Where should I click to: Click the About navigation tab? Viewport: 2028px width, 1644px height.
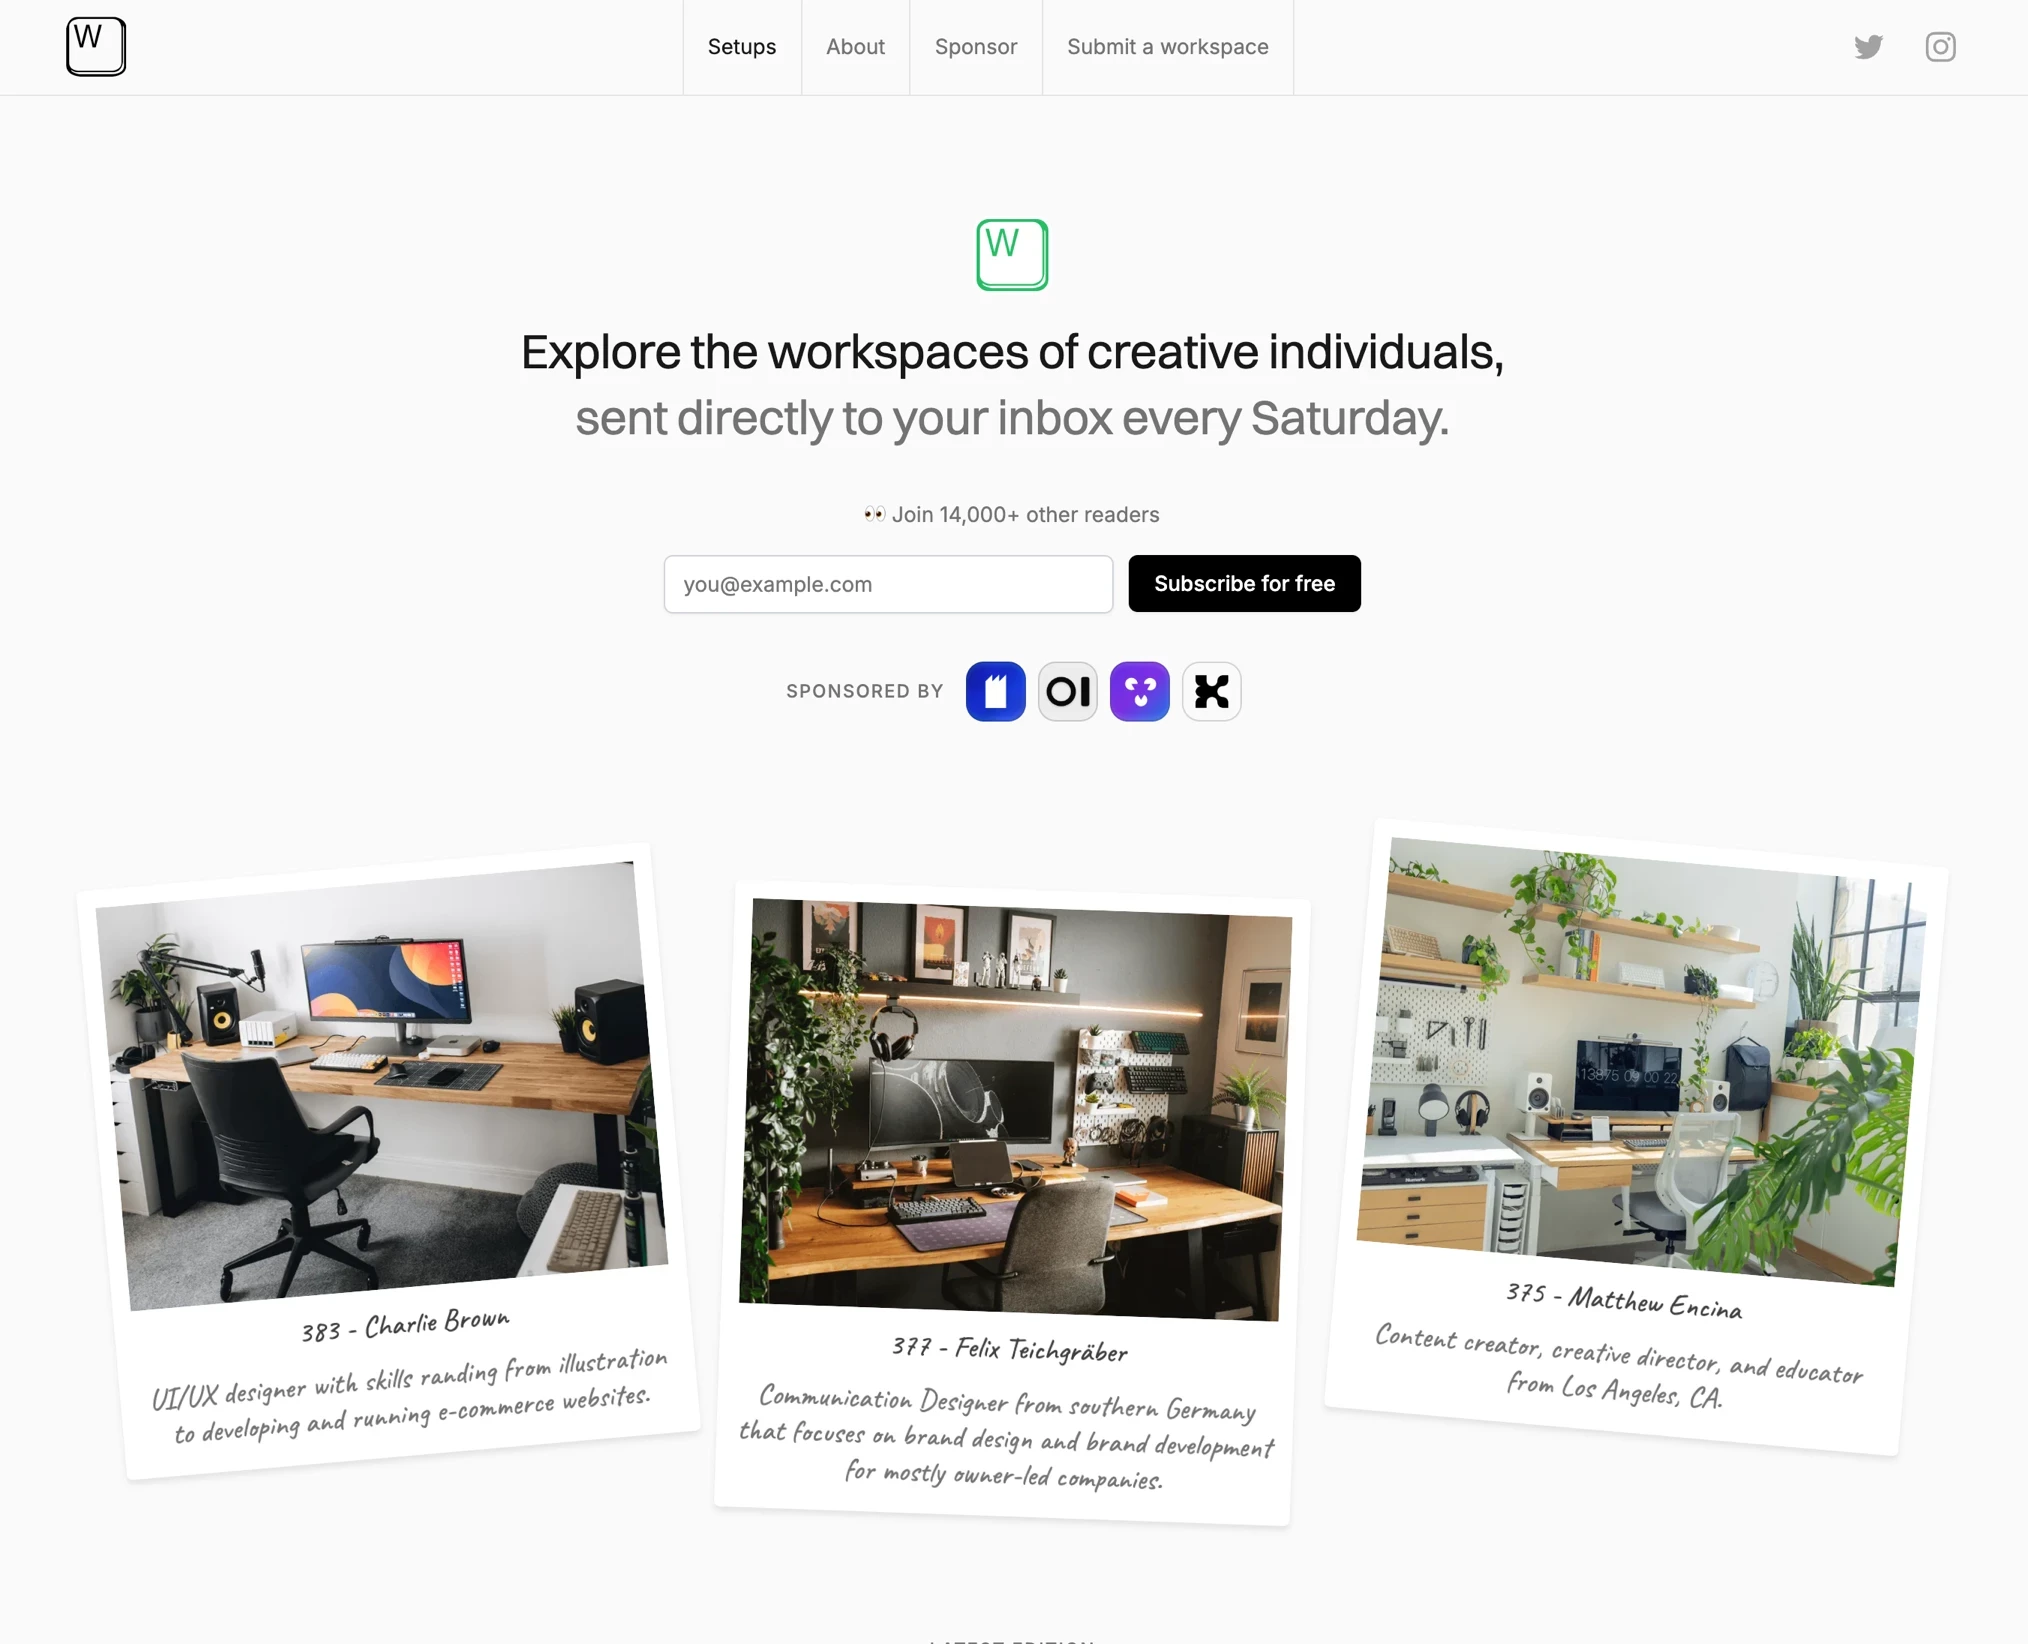coord(854,45)
